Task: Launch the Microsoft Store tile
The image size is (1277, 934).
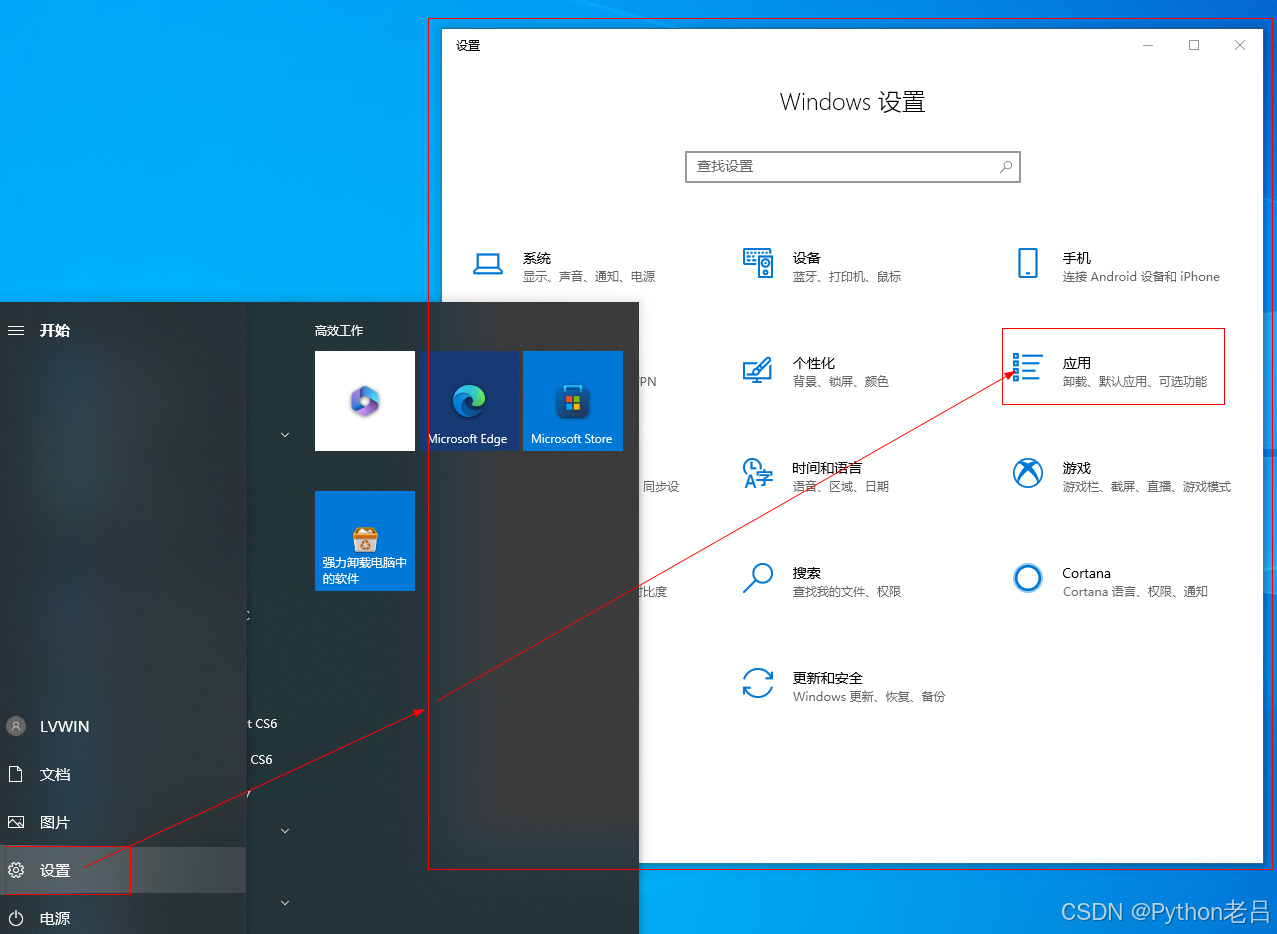Action: tap(572, 401)
